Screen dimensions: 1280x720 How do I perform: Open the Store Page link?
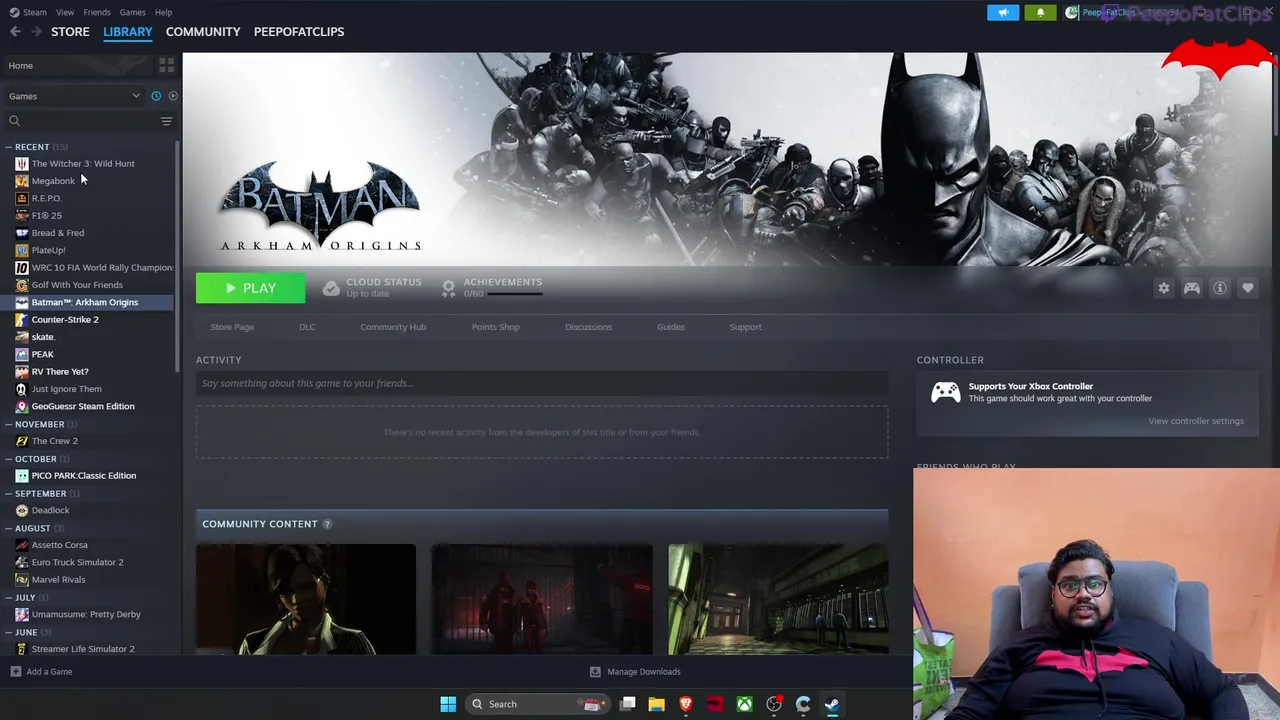coord(232,327)
